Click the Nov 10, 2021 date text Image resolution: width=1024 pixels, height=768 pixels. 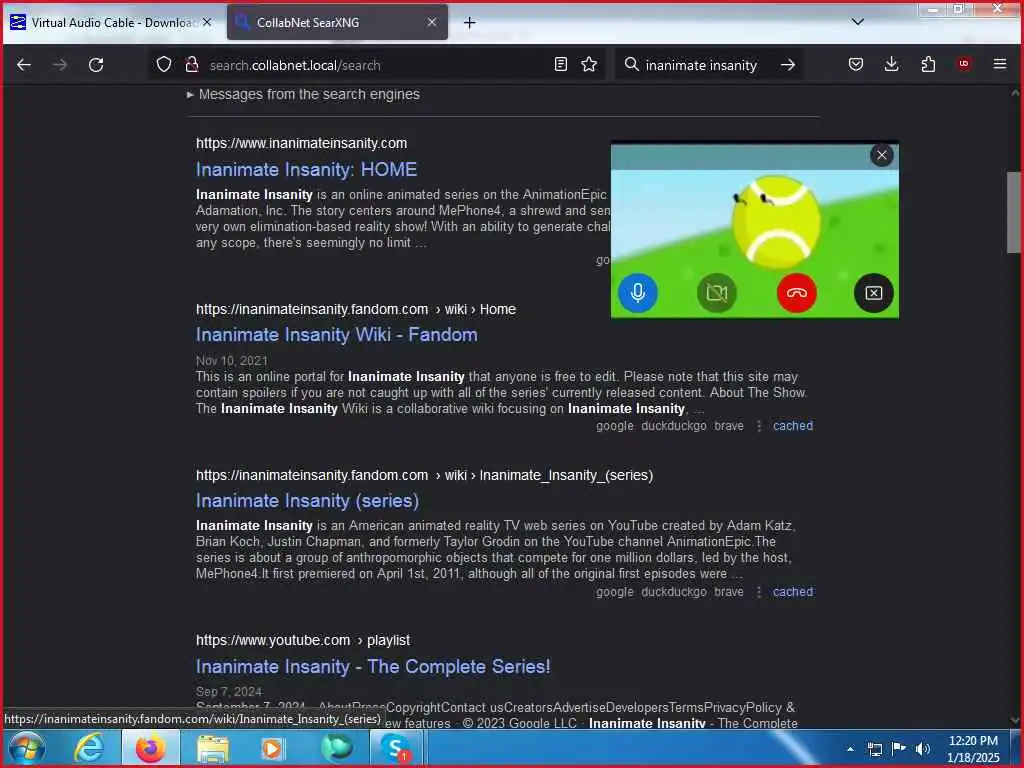[232, 360]
